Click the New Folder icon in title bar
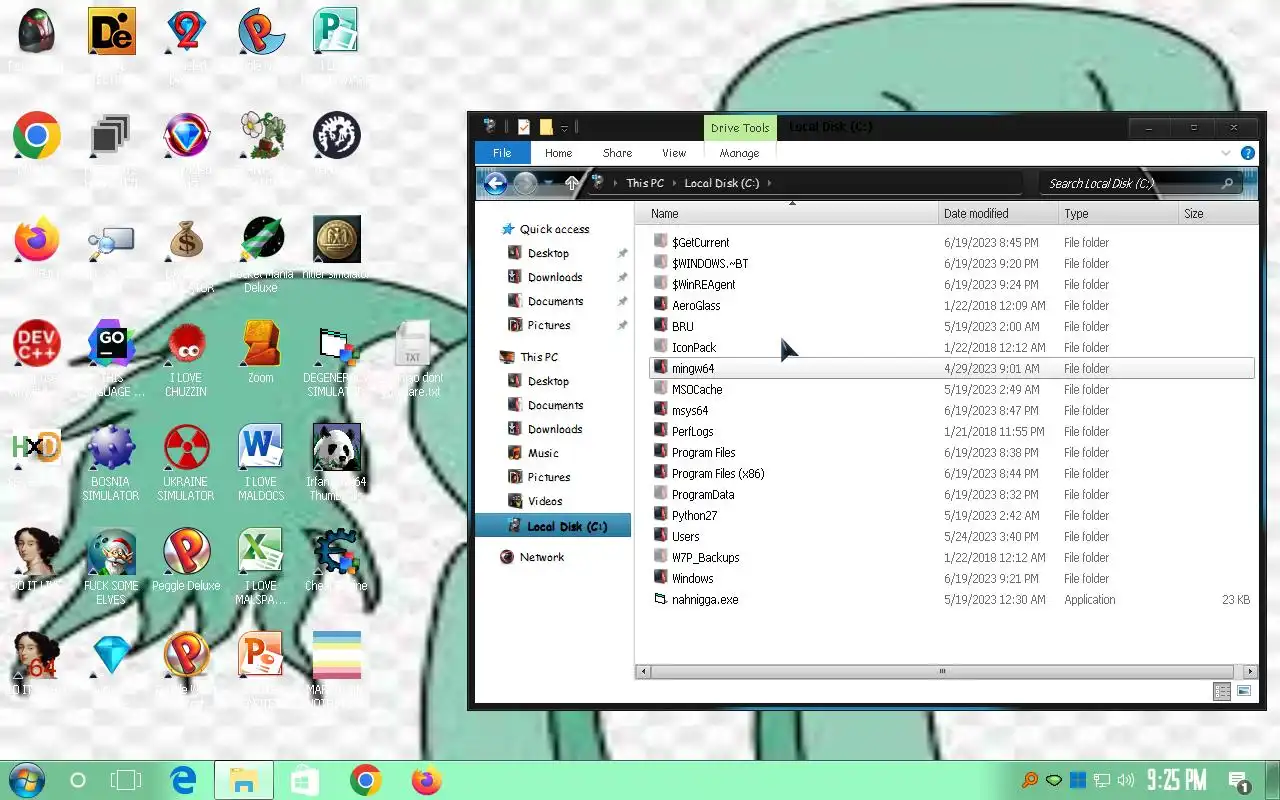Image resolution: width=1280 pixels, height=800 pixels. point(546,127)
